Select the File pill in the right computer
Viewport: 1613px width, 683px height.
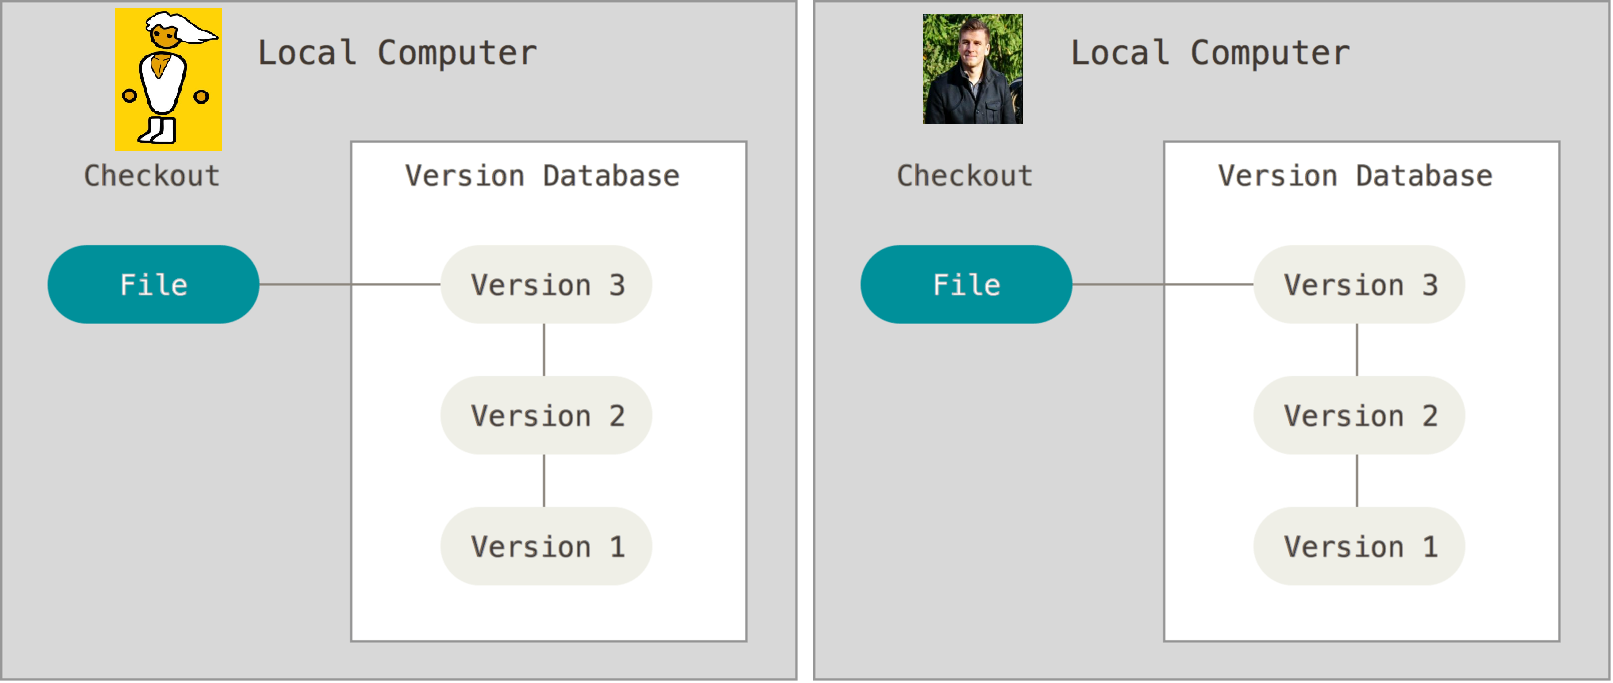[x=966, y=284]
